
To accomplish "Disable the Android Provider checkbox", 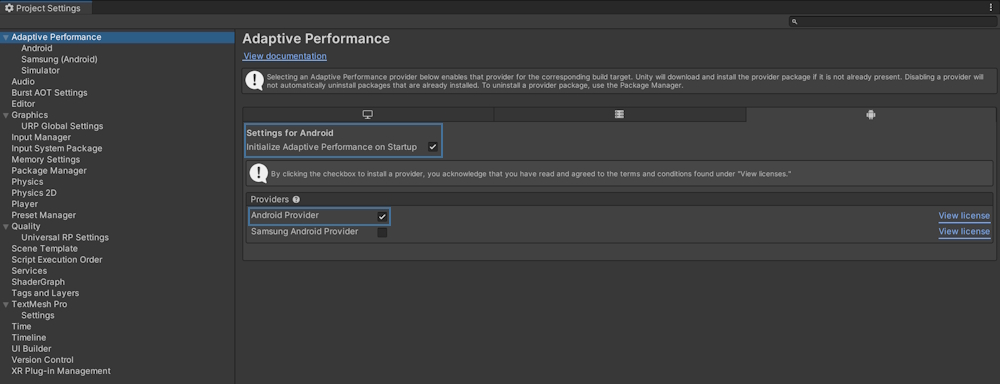I will (x=382, y=216).
